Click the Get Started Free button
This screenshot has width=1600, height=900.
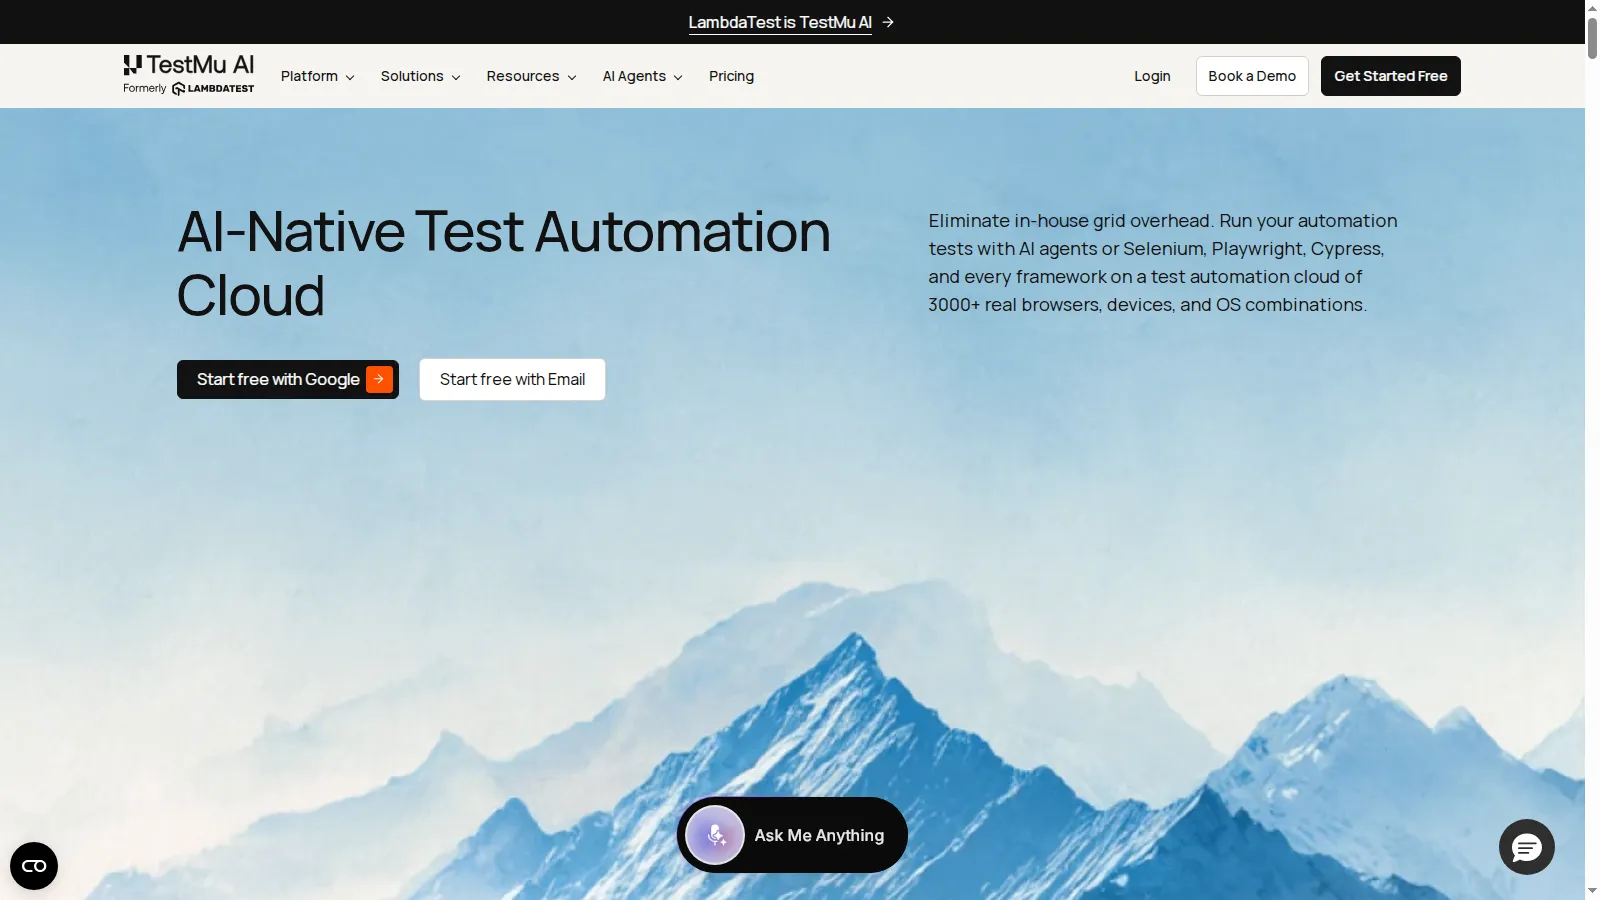pos(1390,76)
